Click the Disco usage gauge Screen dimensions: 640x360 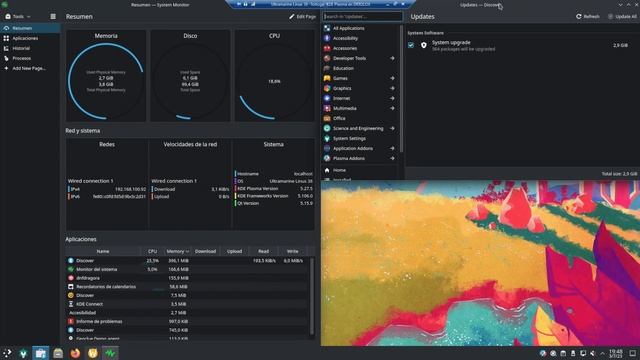pyautogui.click(x=190, y=81)
